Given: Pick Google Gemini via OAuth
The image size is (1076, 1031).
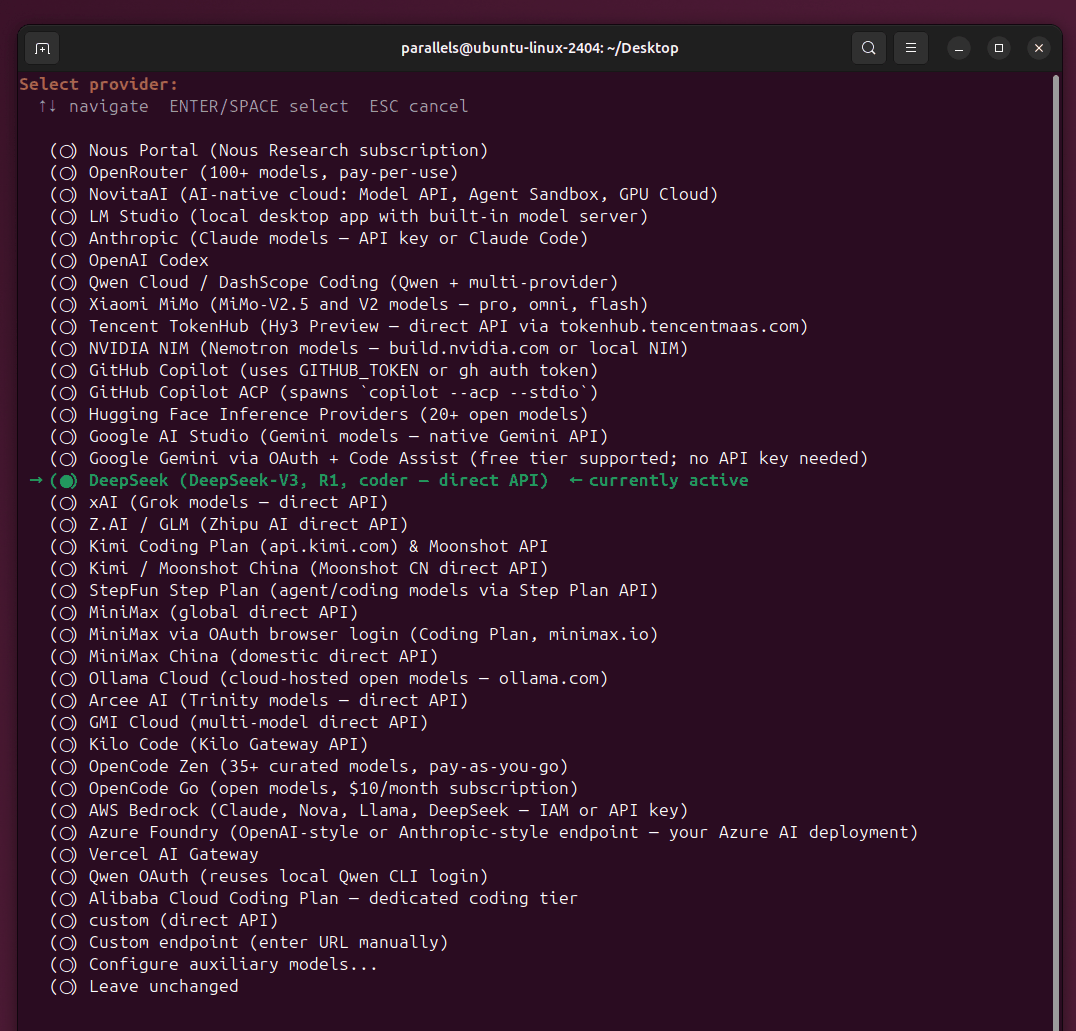Looking at the screenshot, I should click(x=458, y=458).
